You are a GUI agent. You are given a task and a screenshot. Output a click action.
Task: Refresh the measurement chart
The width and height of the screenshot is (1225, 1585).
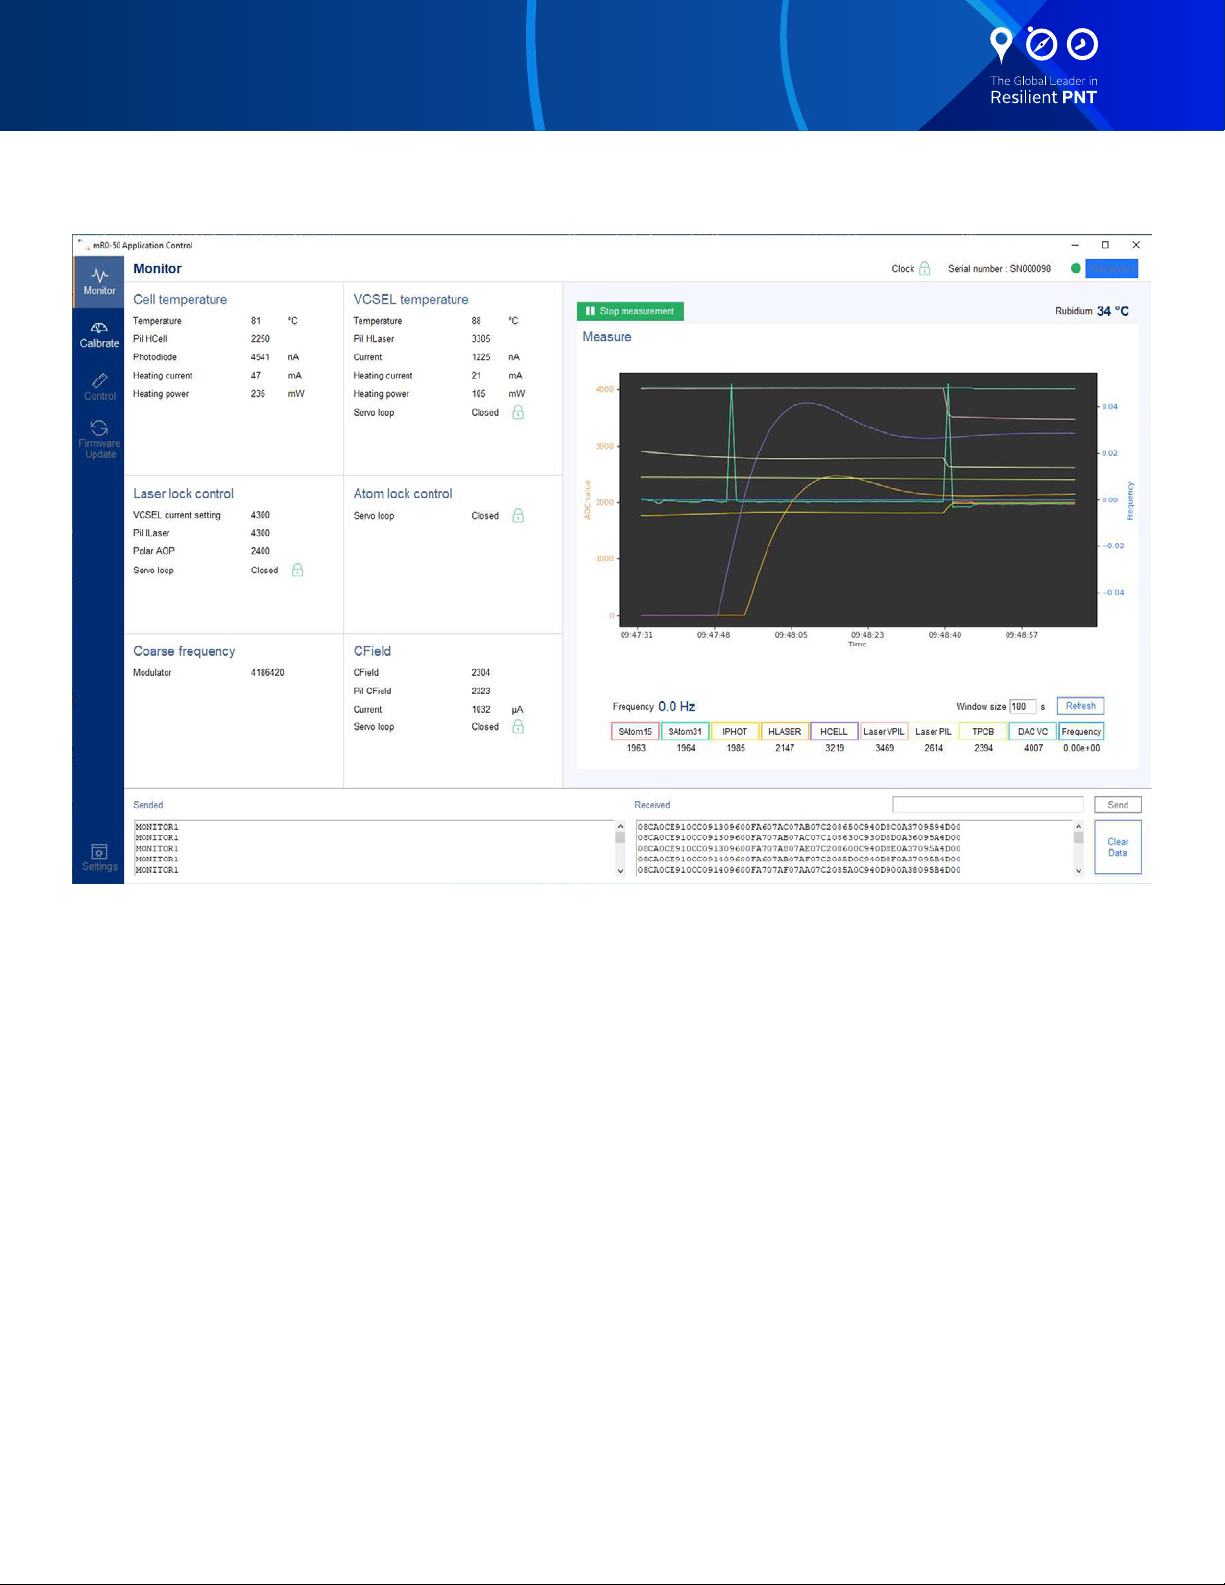[1080, 706]
